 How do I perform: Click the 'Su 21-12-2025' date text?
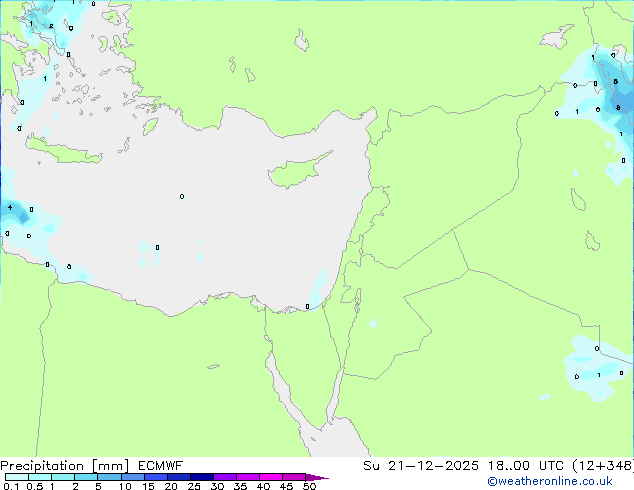(x=421, y=466)
